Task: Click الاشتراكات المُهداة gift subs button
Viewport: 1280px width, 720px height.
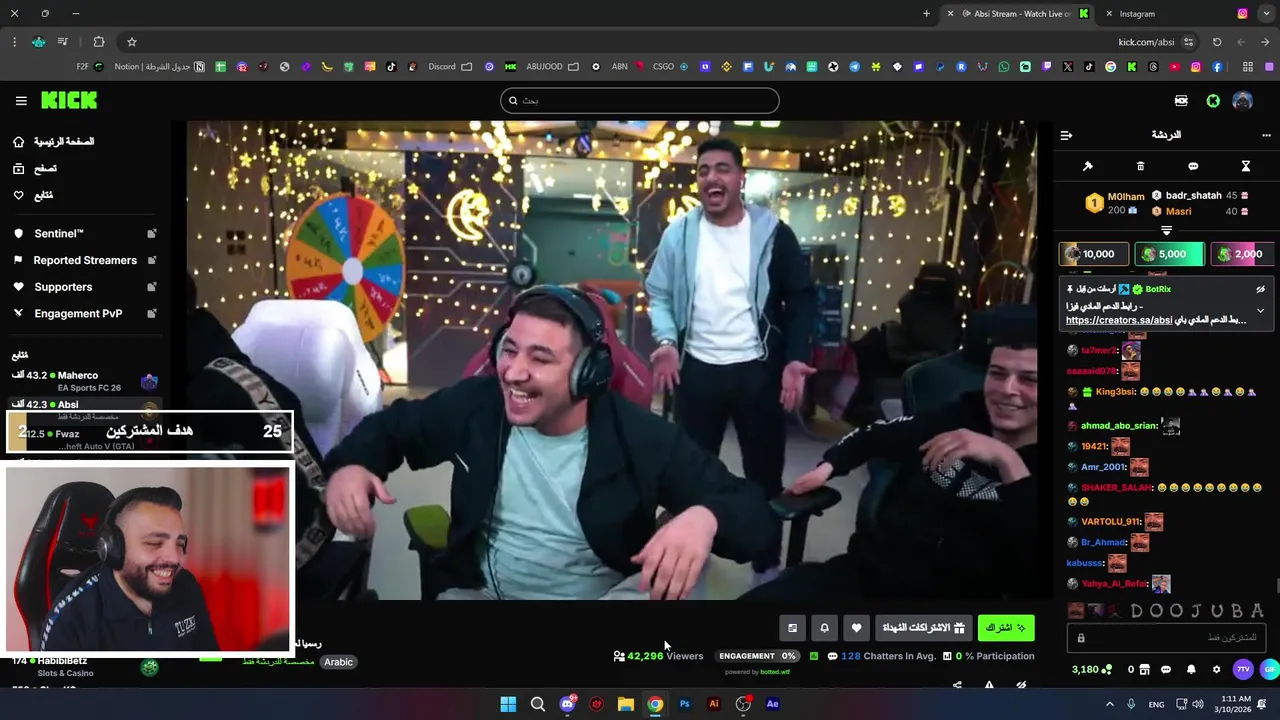Action: (x=923, y=628)
